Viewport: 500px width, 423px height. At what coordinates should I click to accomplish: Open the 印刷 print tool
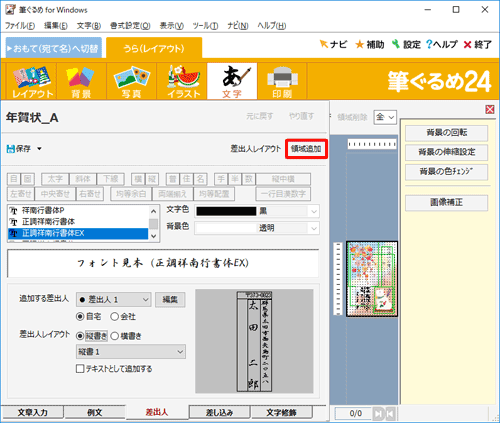click(282, 82)
